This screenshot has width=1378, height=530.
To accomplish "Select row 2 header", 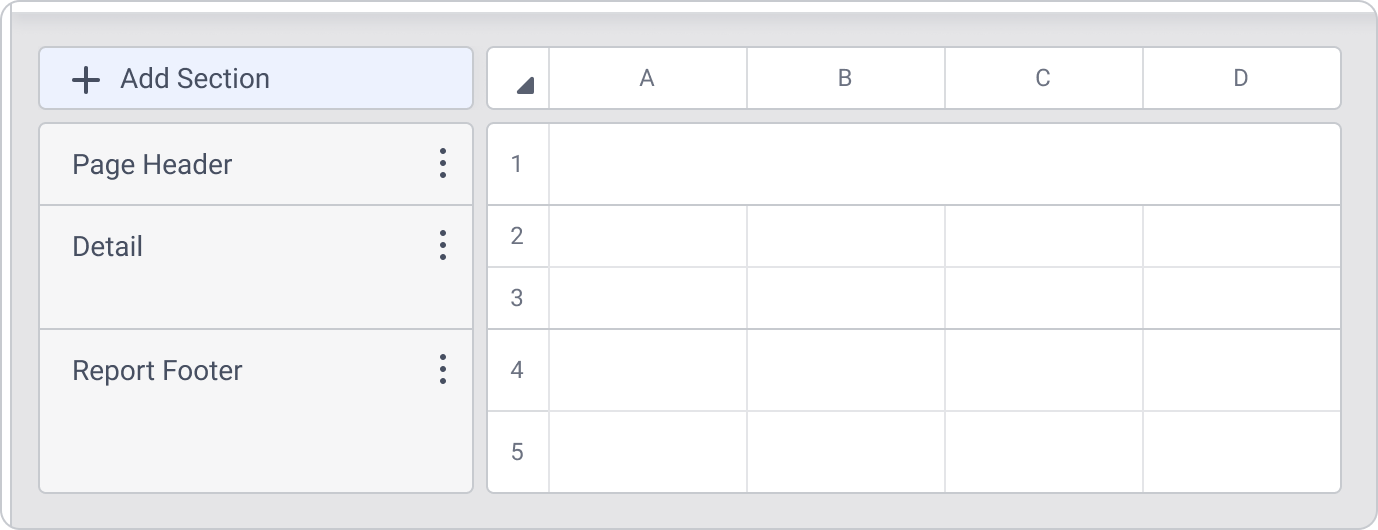I will click(517, 236).
